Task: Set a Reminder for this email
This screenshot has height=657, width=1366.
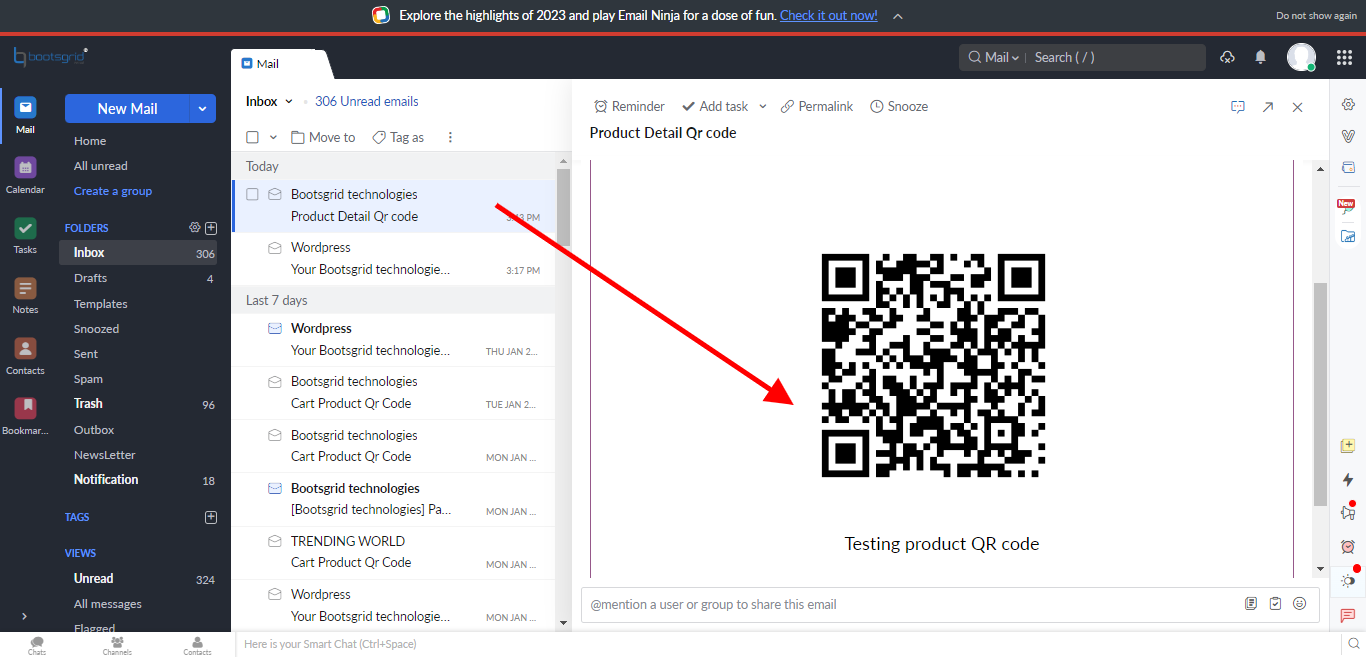Action: (629, 106)
